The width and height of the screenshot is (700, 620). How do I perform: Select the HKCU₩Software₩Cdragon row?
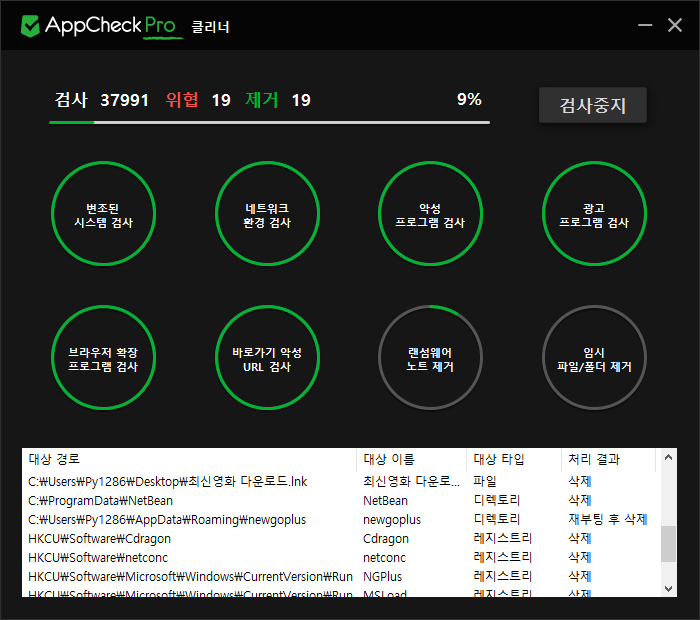pyautogui.click(x=342, y=539)
